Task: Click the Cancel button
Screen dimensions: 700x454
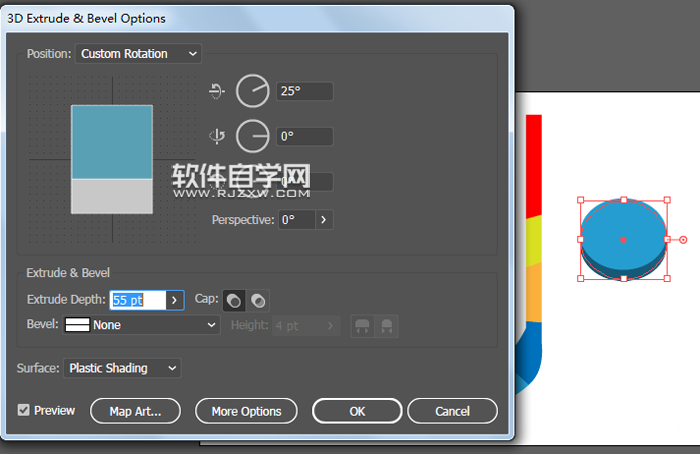Action: coord(453,411)
